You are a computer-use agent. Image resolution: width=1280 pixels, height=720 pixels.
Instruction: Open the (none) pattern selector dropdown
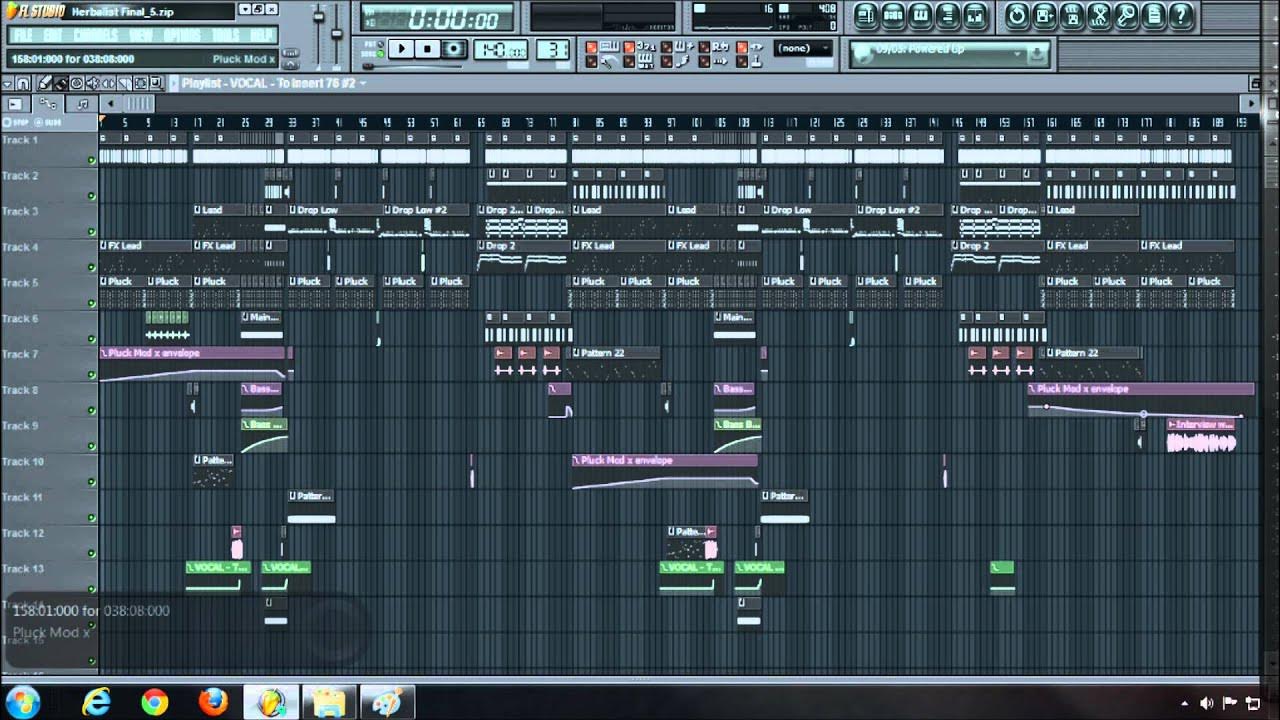point(804,48)
